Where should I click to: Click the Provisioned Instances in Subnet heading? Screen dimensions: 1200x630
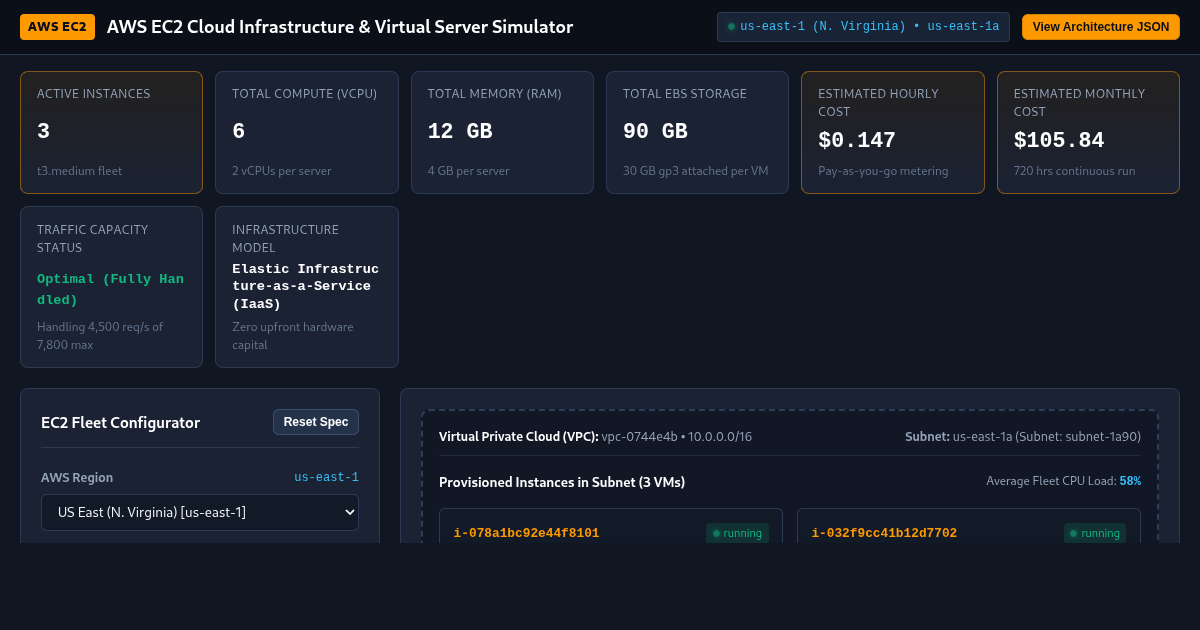(x=562, y=482)
